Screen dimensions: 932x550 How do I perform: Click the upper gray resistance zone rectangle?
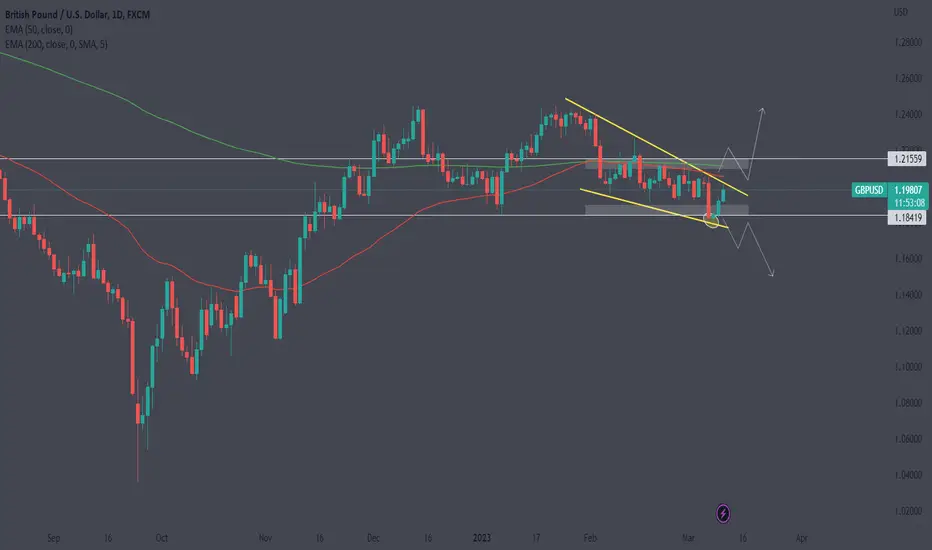pyautogui.click(x=666, y=164)
